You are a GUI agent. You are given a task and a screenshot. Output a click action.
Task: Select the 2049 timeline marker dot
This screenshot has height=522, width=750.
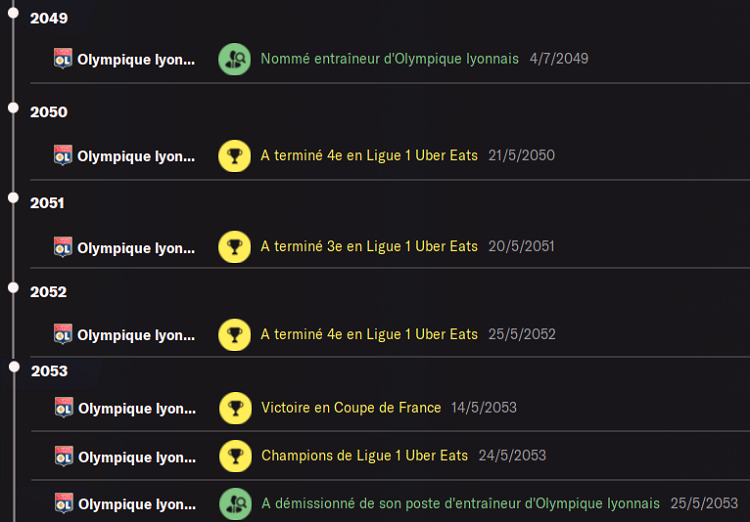tap(13, 14)
